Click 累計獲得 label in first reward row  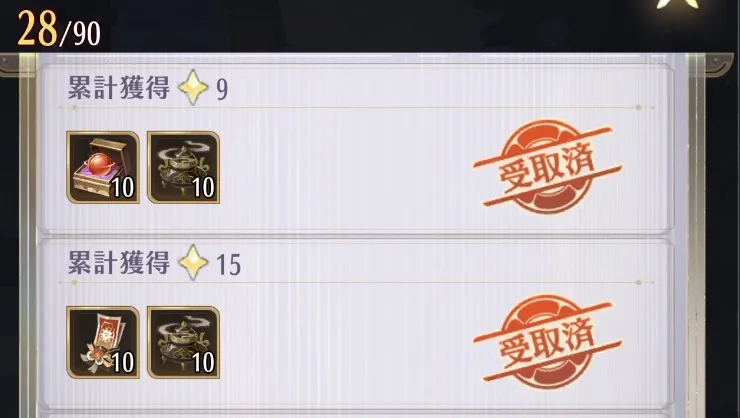pyautogui.click(x=118, y=88)
